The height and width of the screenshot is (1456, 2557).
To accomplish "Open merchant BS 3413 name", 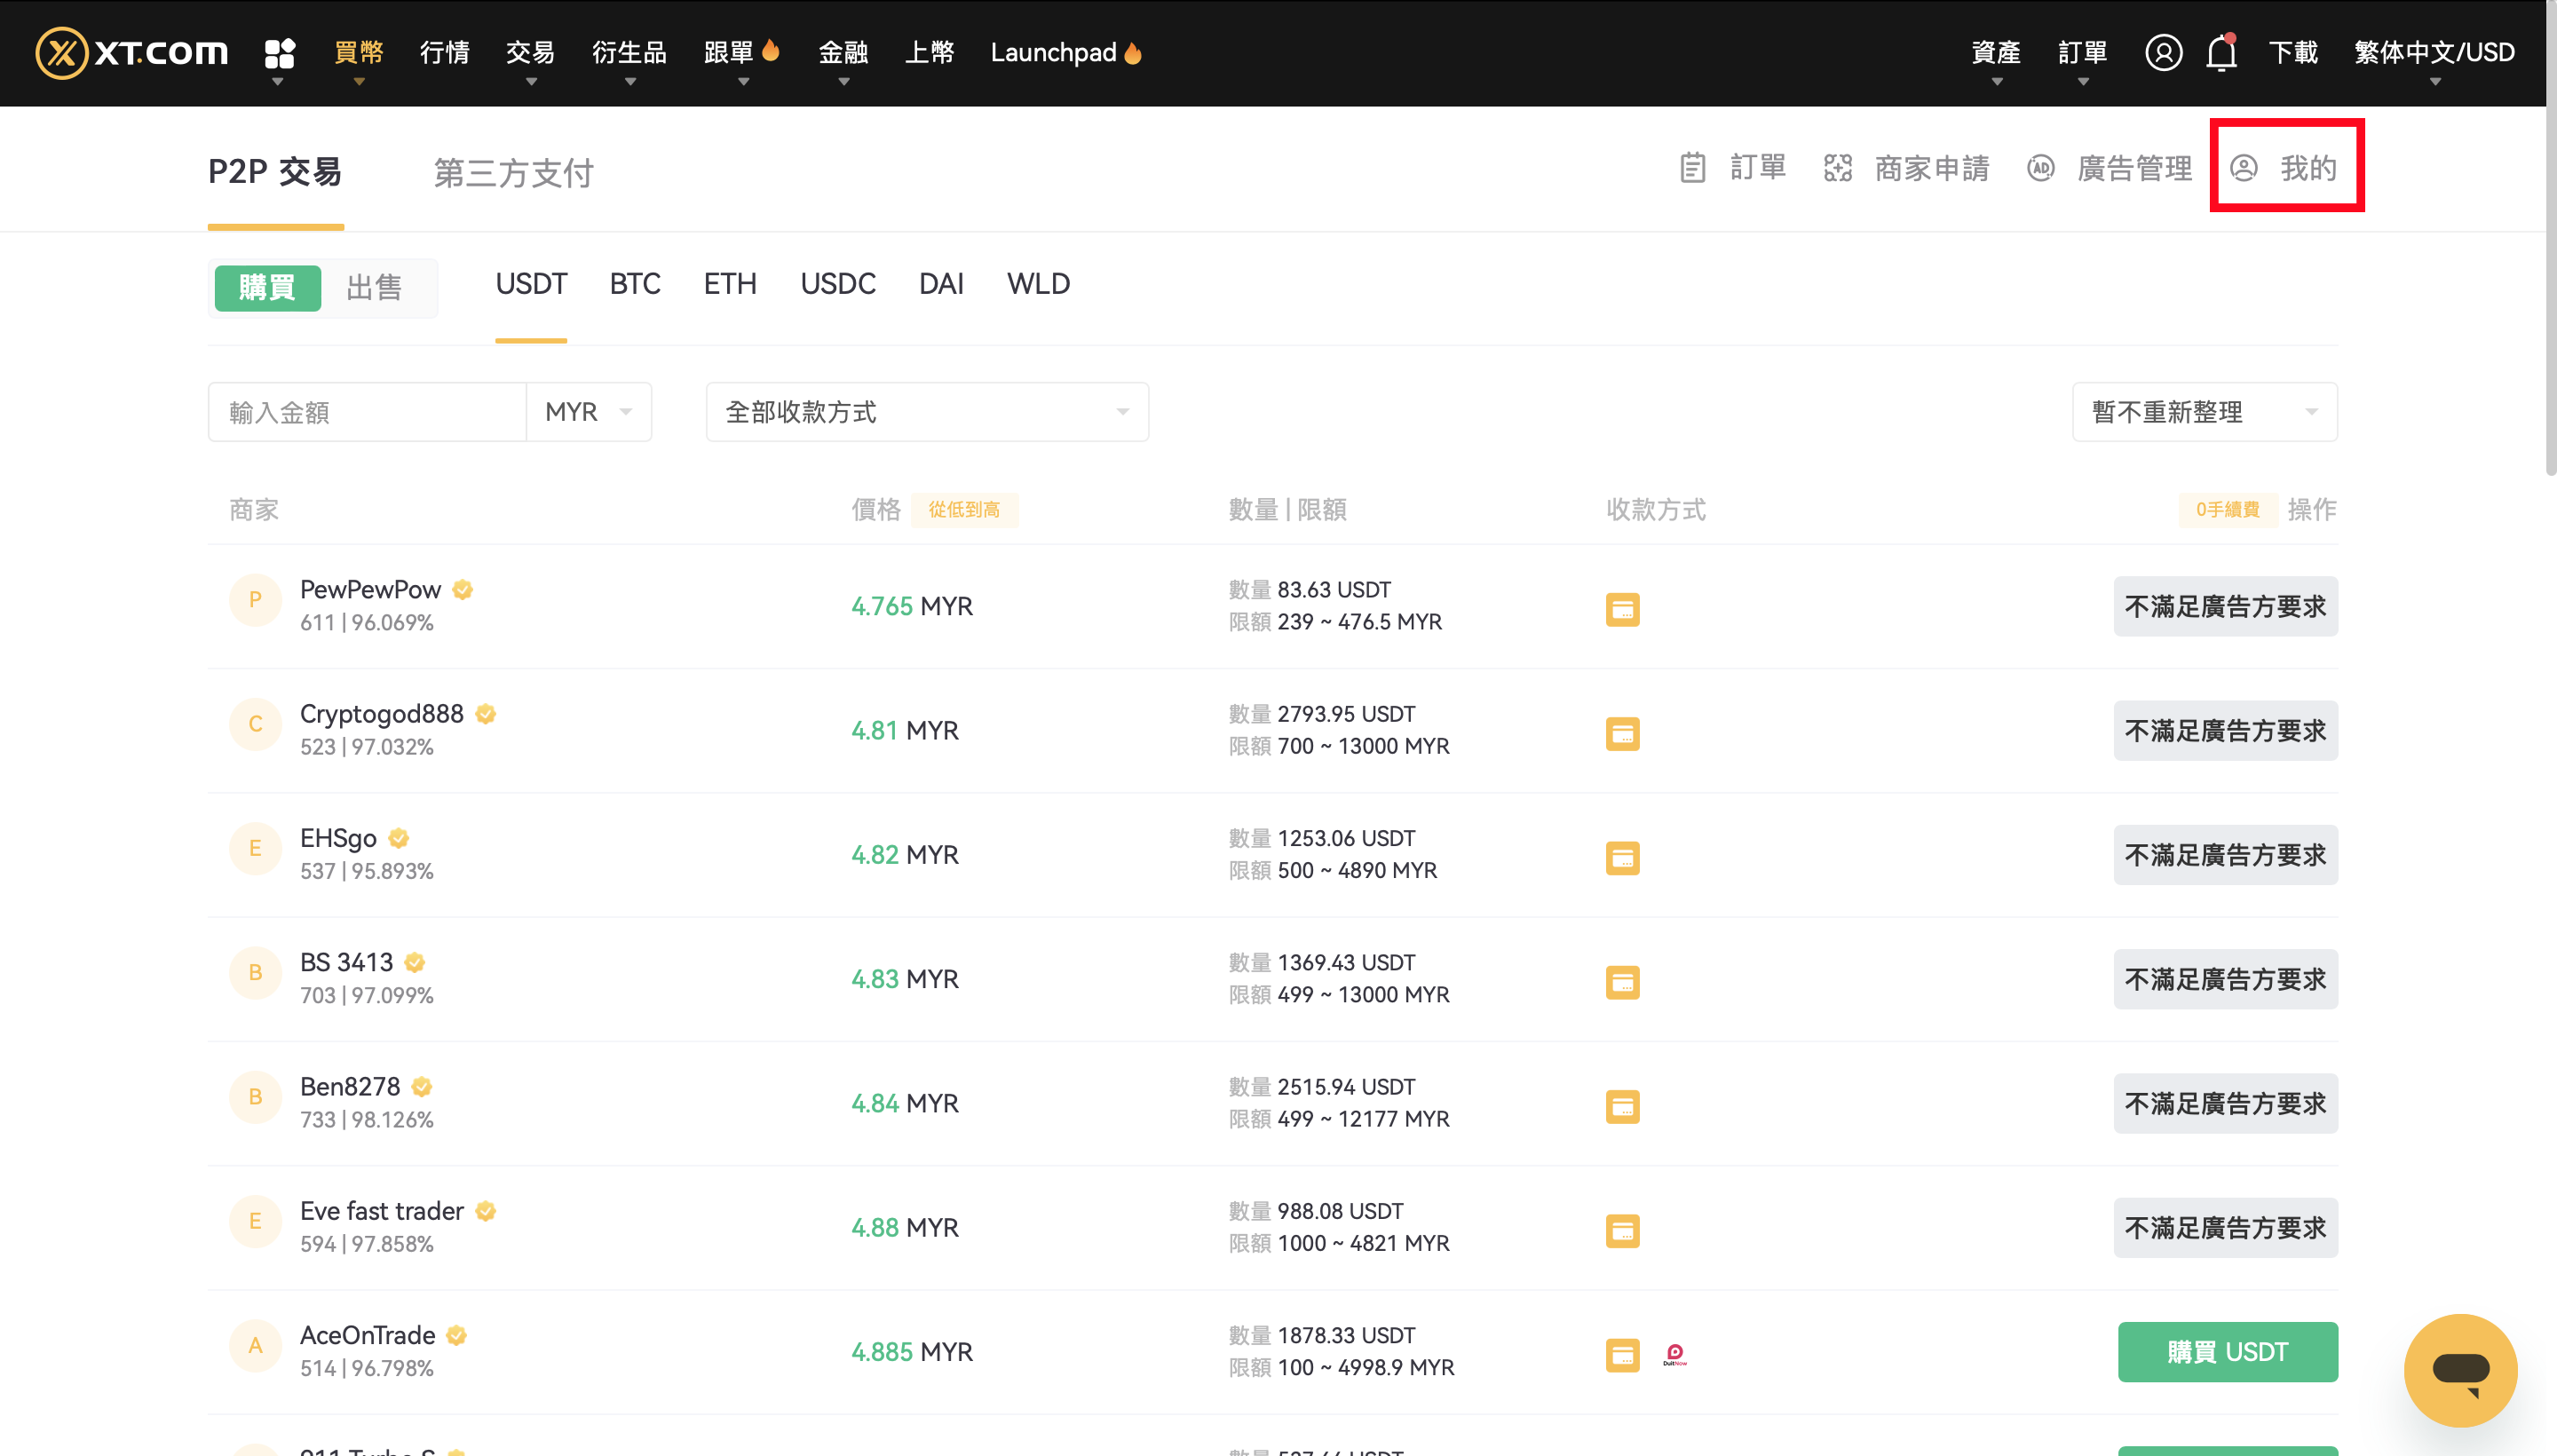I will (x=347, y=962).
